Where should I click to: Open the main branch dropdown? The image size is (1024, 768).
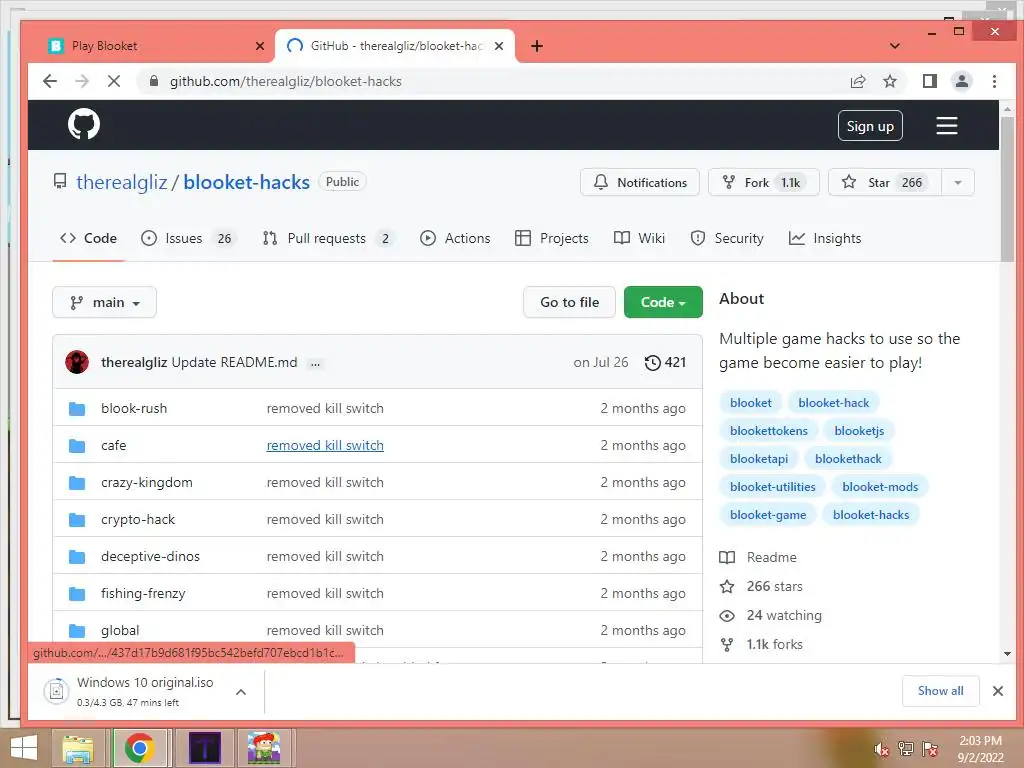point(104,302)
